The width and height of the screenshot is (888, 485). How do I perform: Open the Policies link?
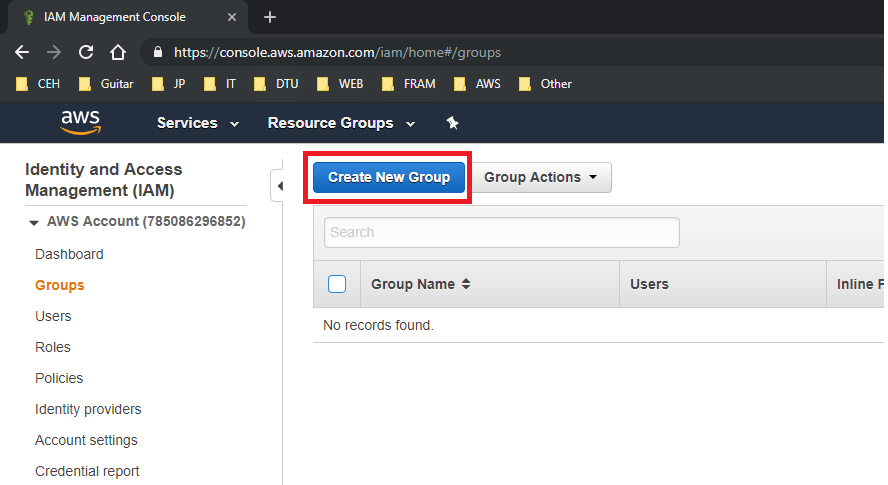[59, 378]
